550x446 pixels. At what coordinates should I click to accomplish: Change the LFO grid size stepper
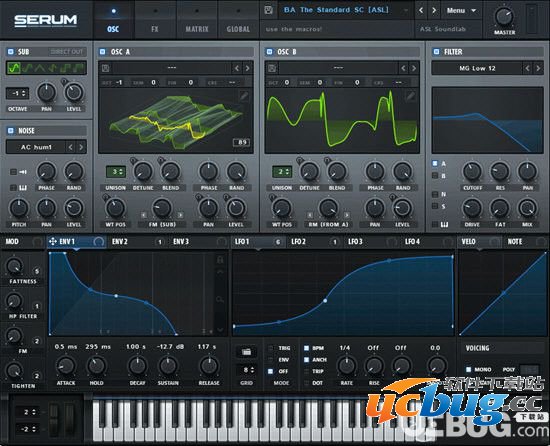click(247, 370)
